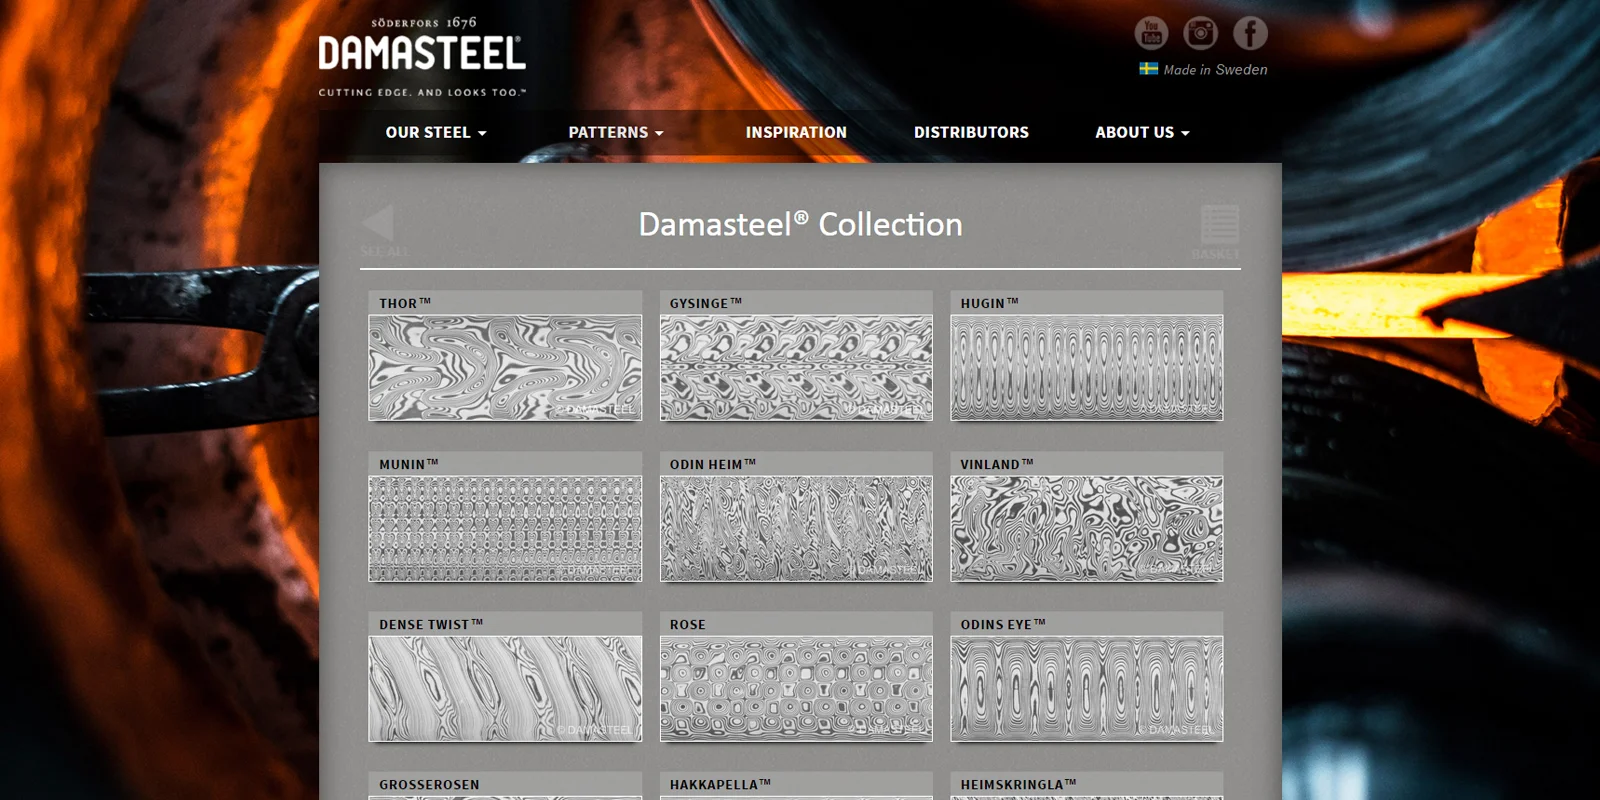Open the Rose pattern thumbnail
The image size is (1600, 800).
coord(796,688)
